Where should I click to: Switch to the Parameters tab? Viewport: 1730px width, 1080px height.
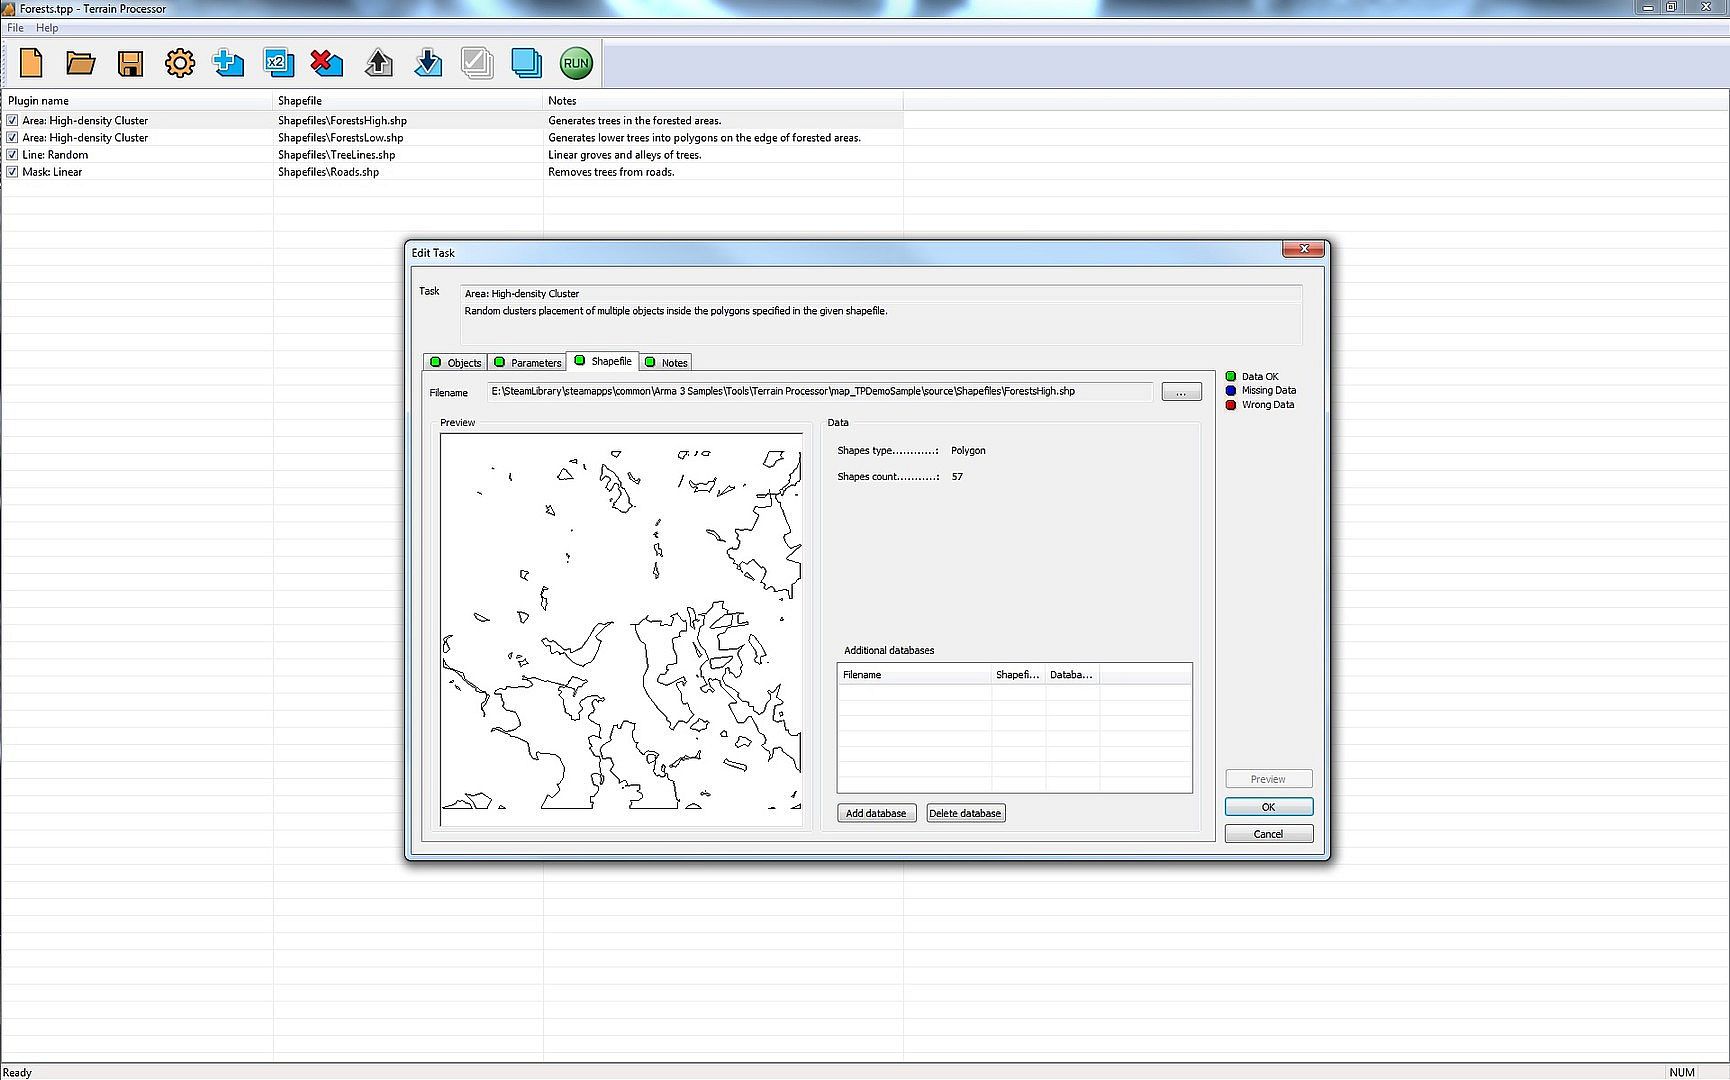coord(527,362)
